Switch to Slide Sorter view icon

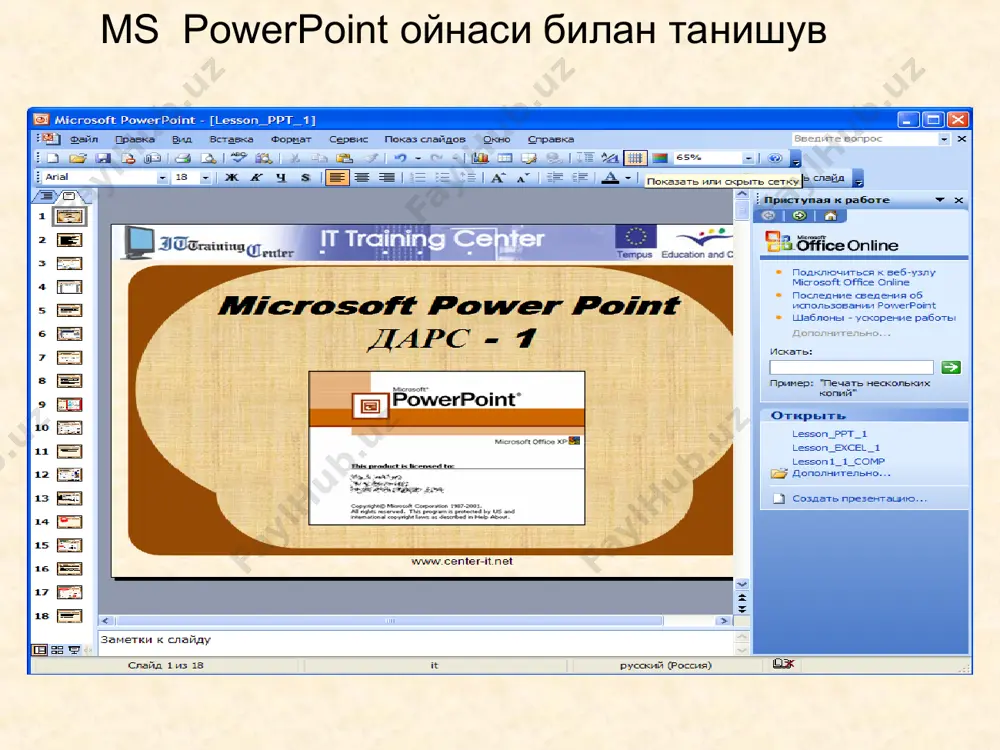57,650
